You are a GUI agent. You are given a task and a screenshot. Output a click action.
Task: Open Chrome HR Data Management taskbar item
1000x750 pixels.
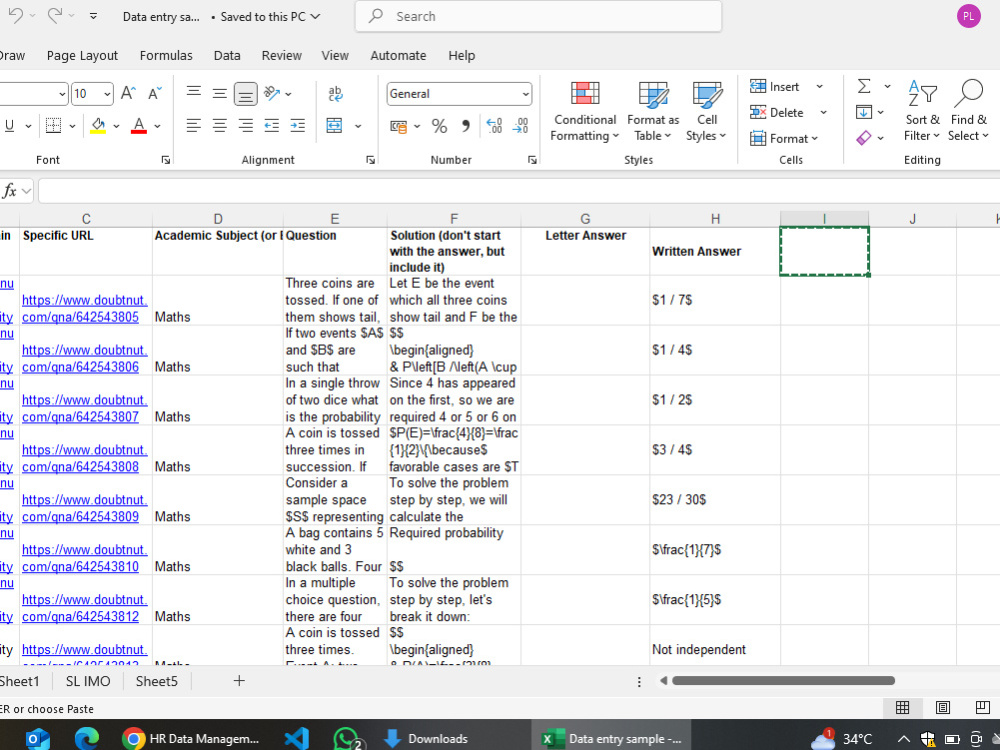[190, 739]
